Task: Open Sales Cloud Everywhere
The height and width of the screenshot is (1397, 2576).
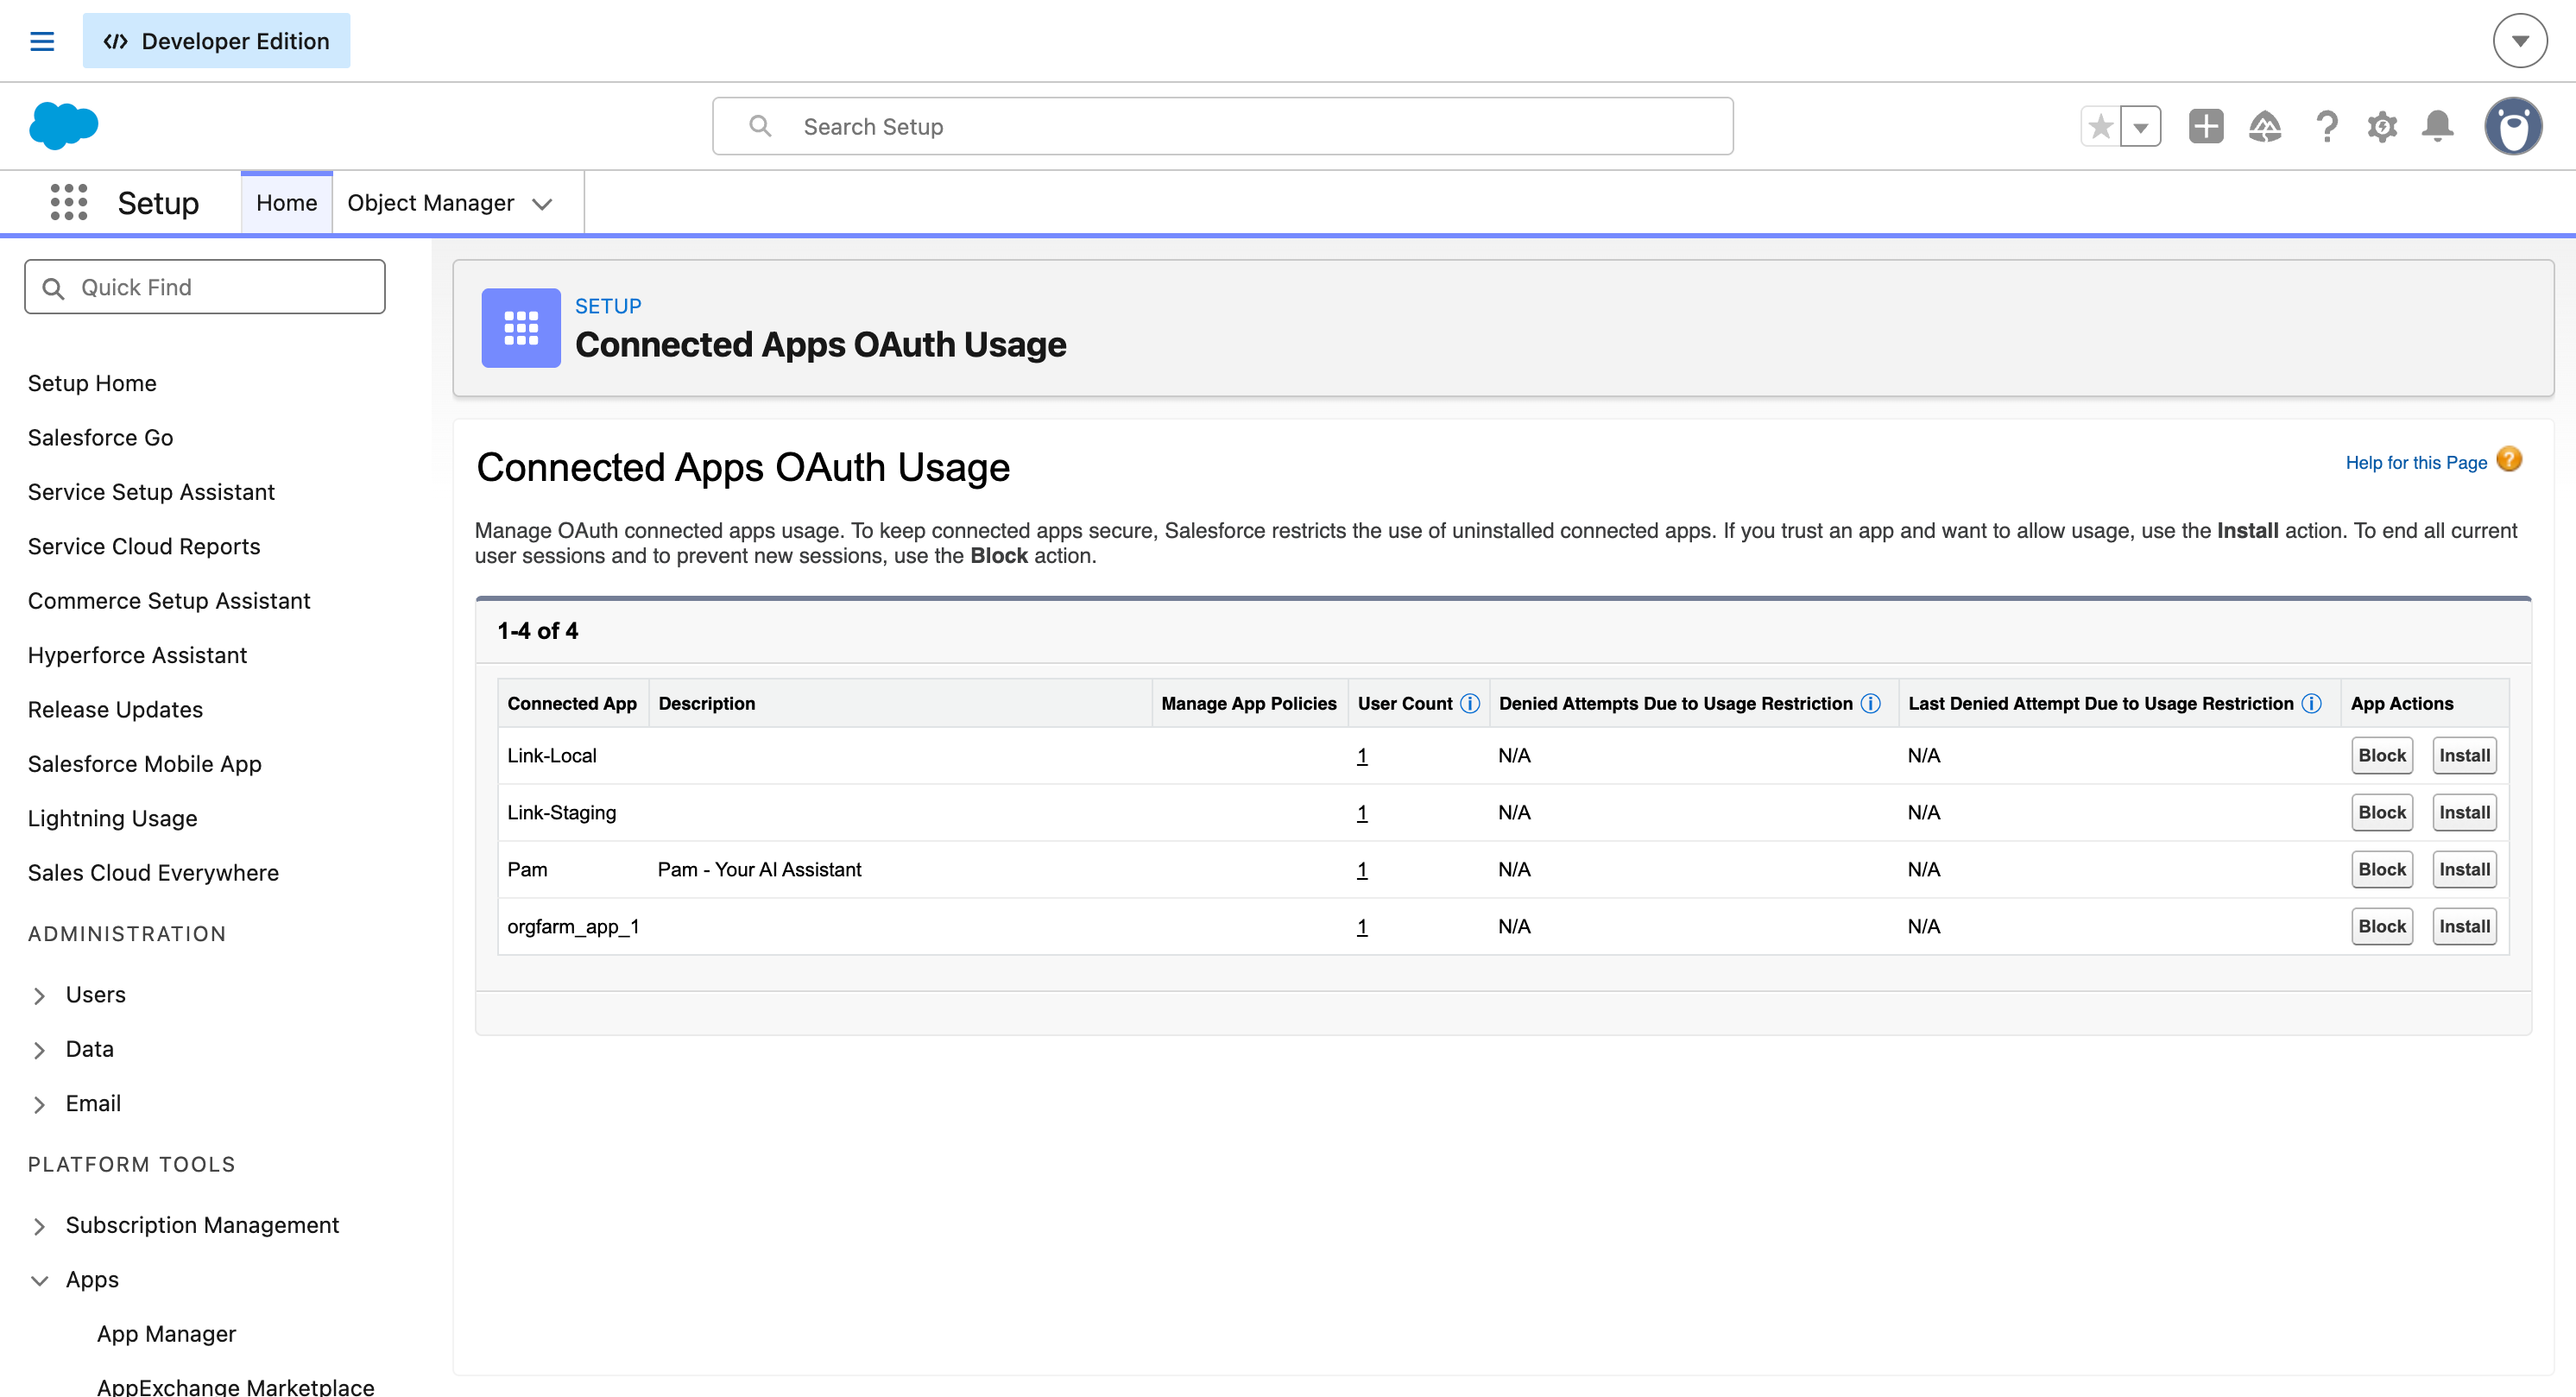Action: point(153,873)
